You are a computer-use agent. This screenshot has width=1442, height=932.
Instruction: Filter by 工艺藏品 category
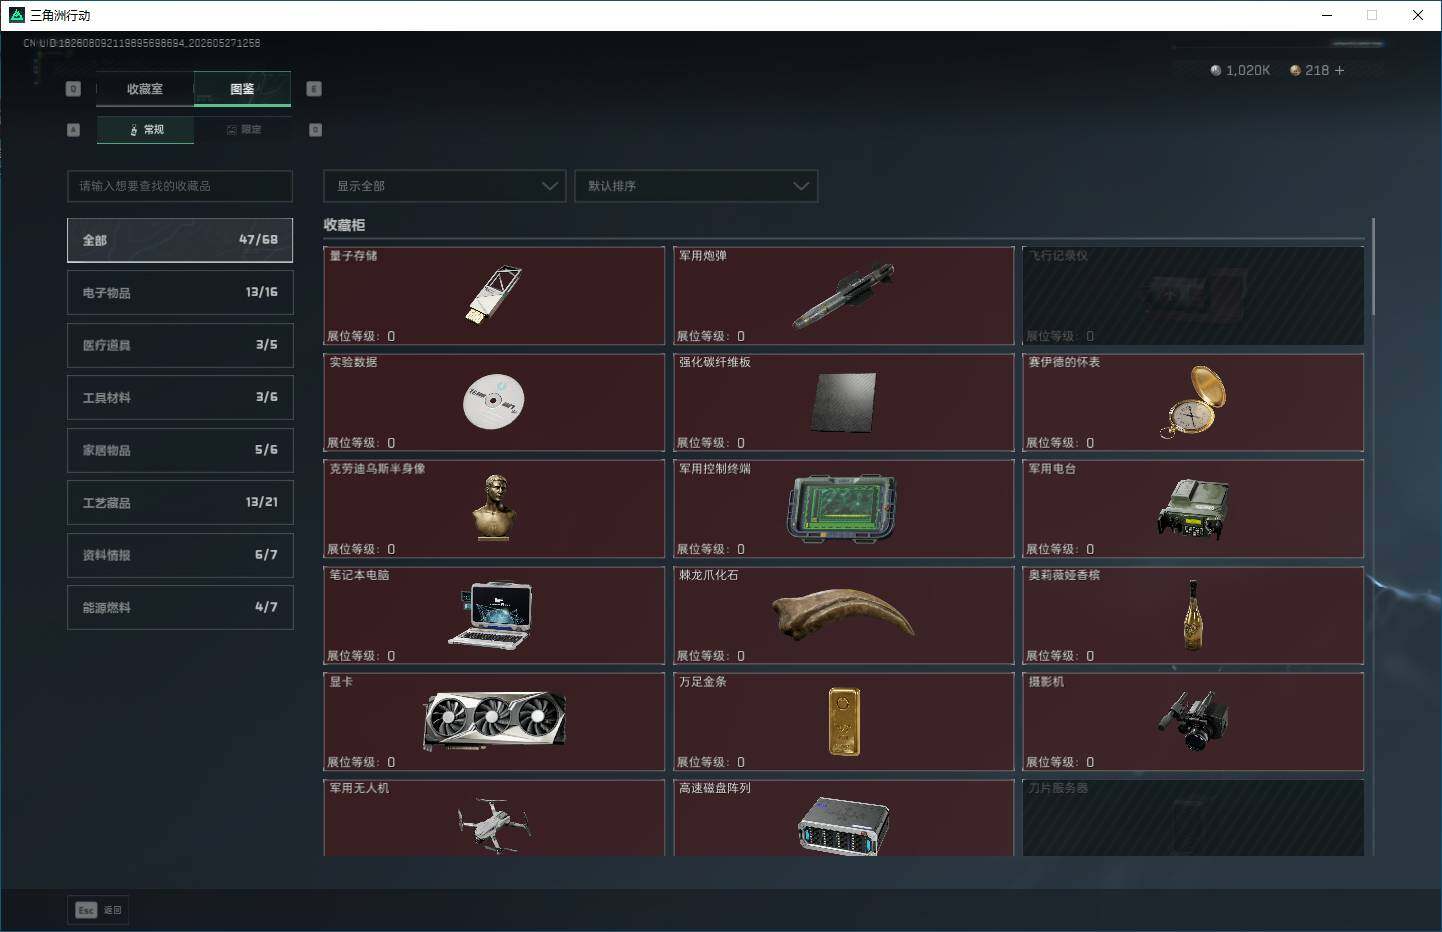click(x=180, y=502)
